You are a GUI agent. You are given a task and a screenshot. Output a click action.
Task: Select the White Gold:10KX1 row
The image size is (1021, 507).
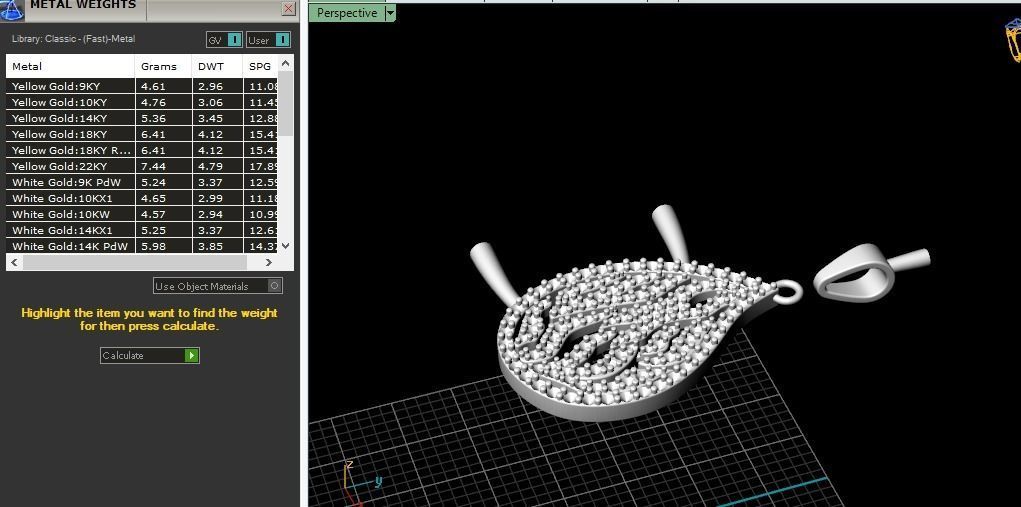pyautogui.click(x=142, y=199)
